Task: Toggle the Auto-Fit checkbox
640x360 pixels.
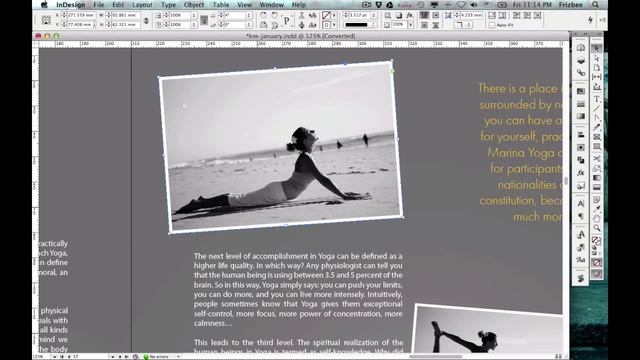Action: coord(492,25)
